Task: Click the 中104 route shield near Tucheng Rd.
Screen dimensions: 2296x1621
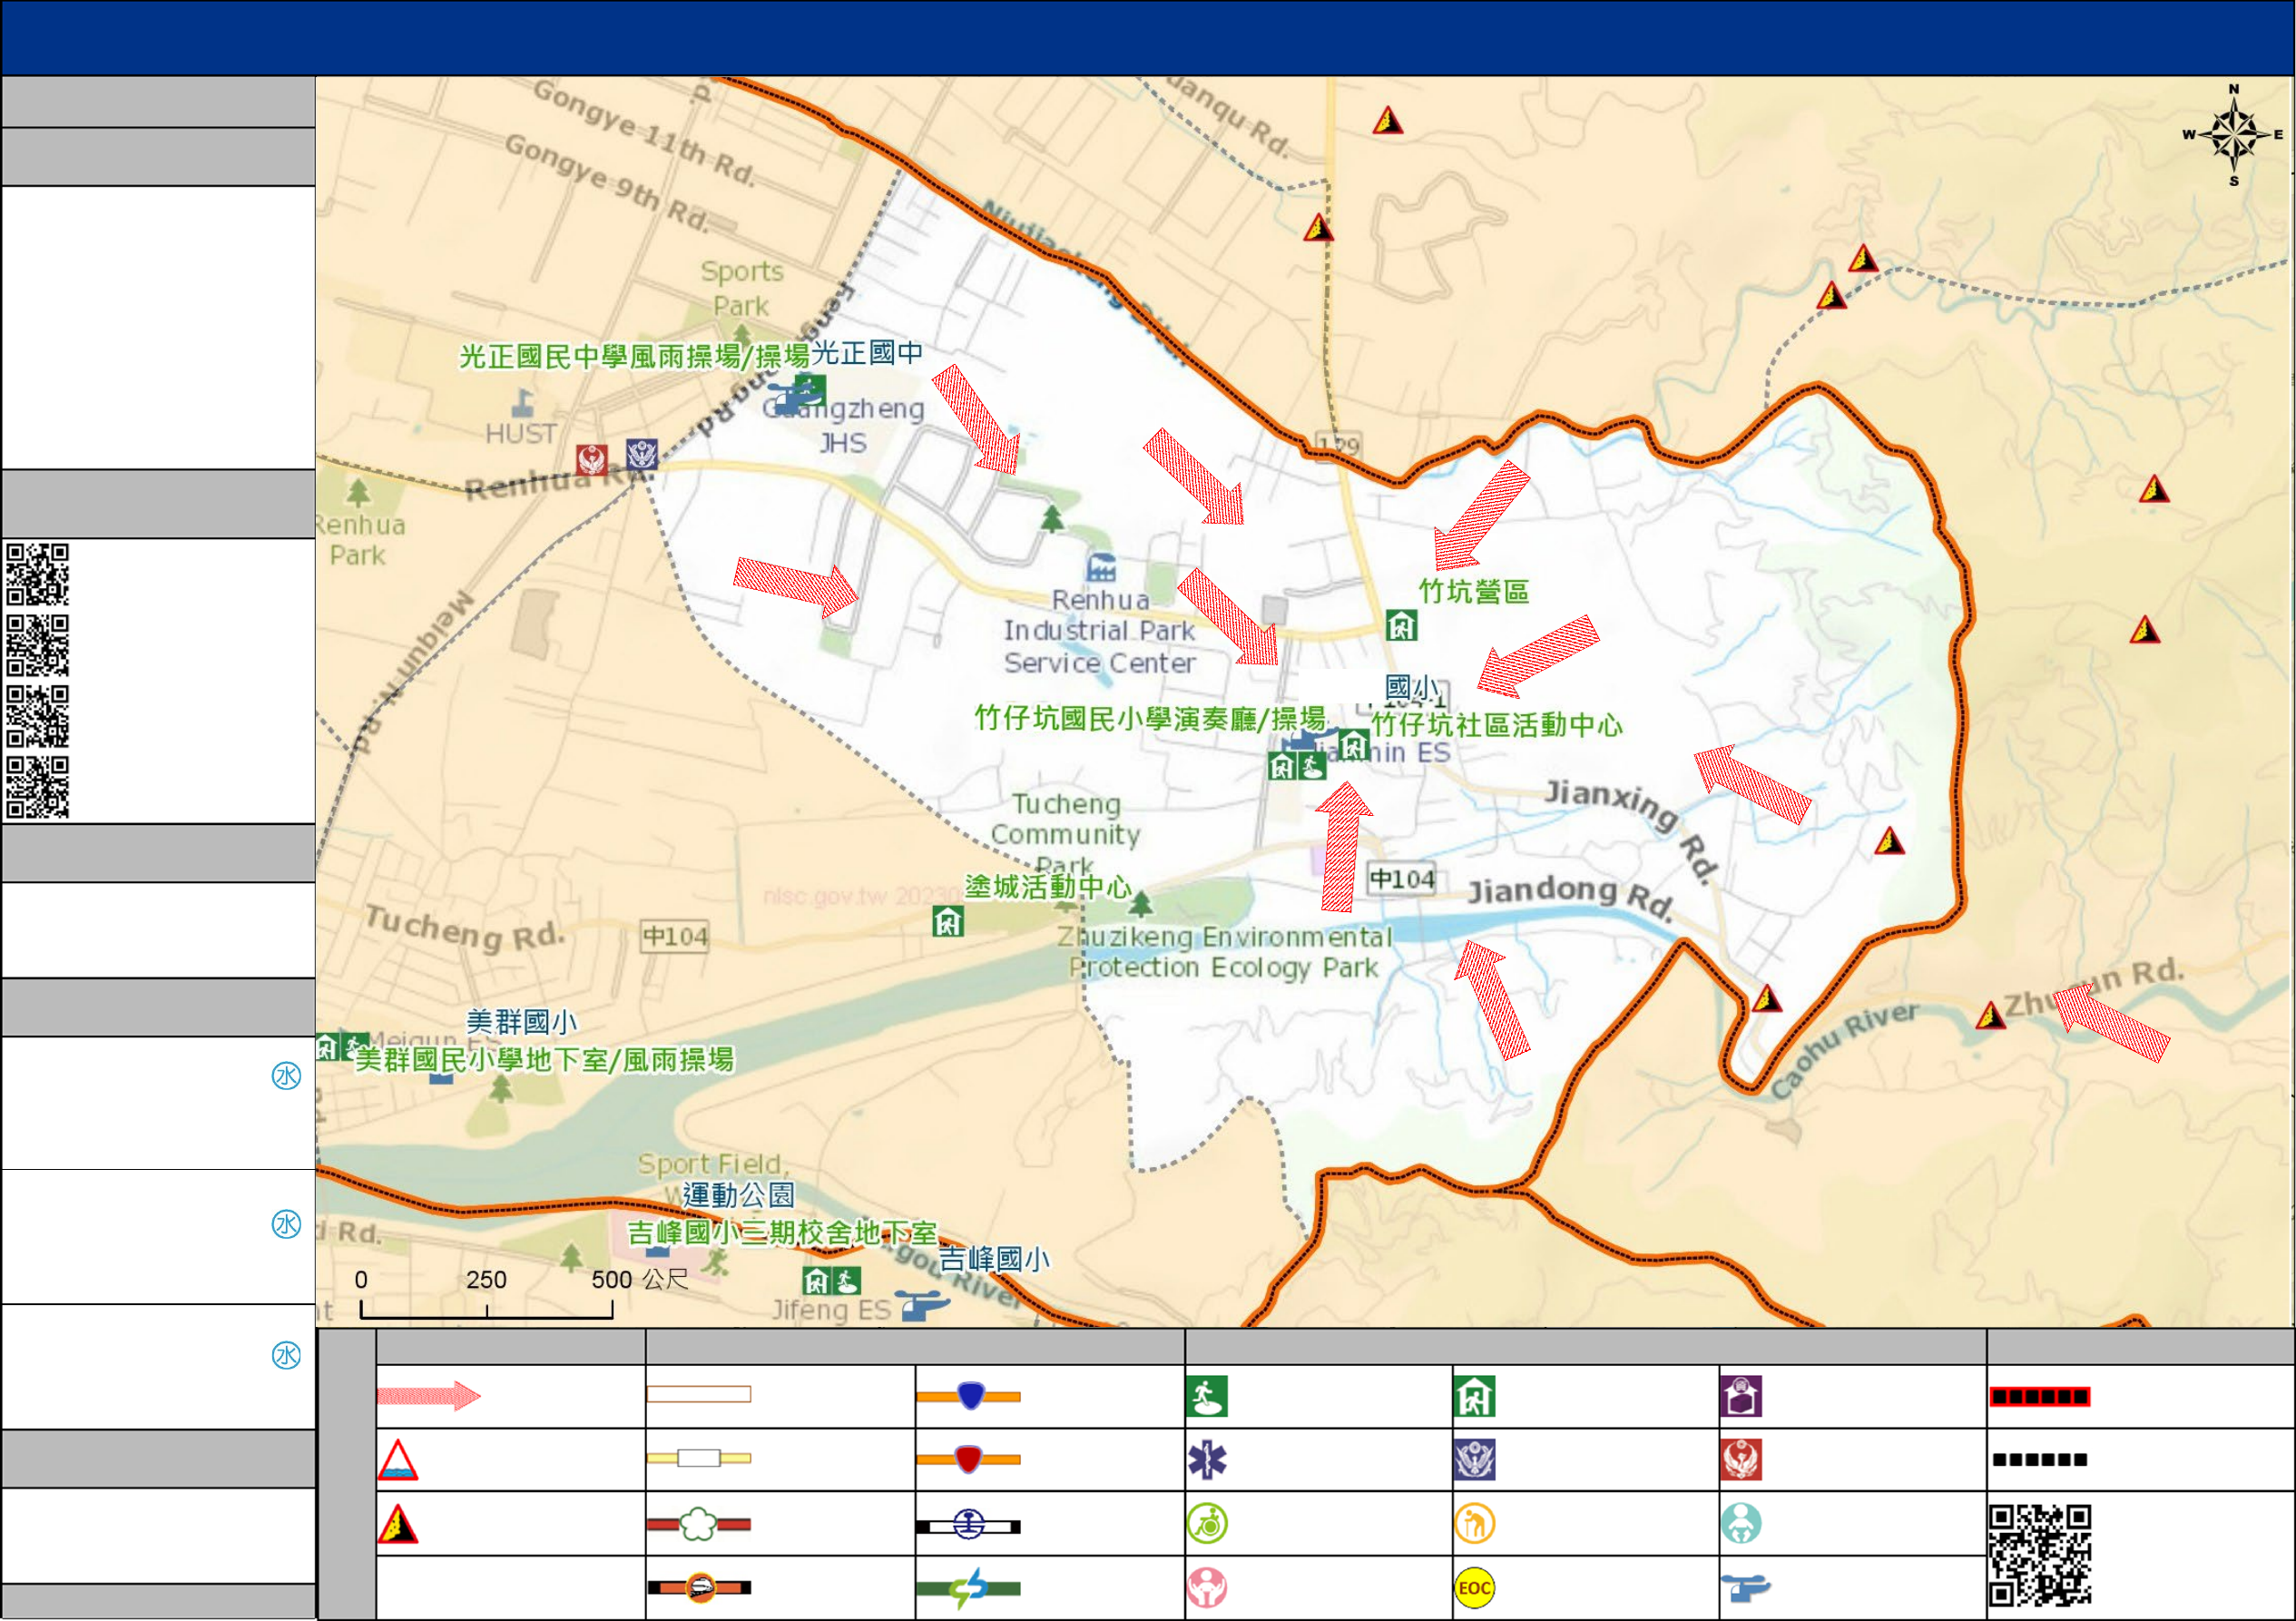Action: coord(674,936)
